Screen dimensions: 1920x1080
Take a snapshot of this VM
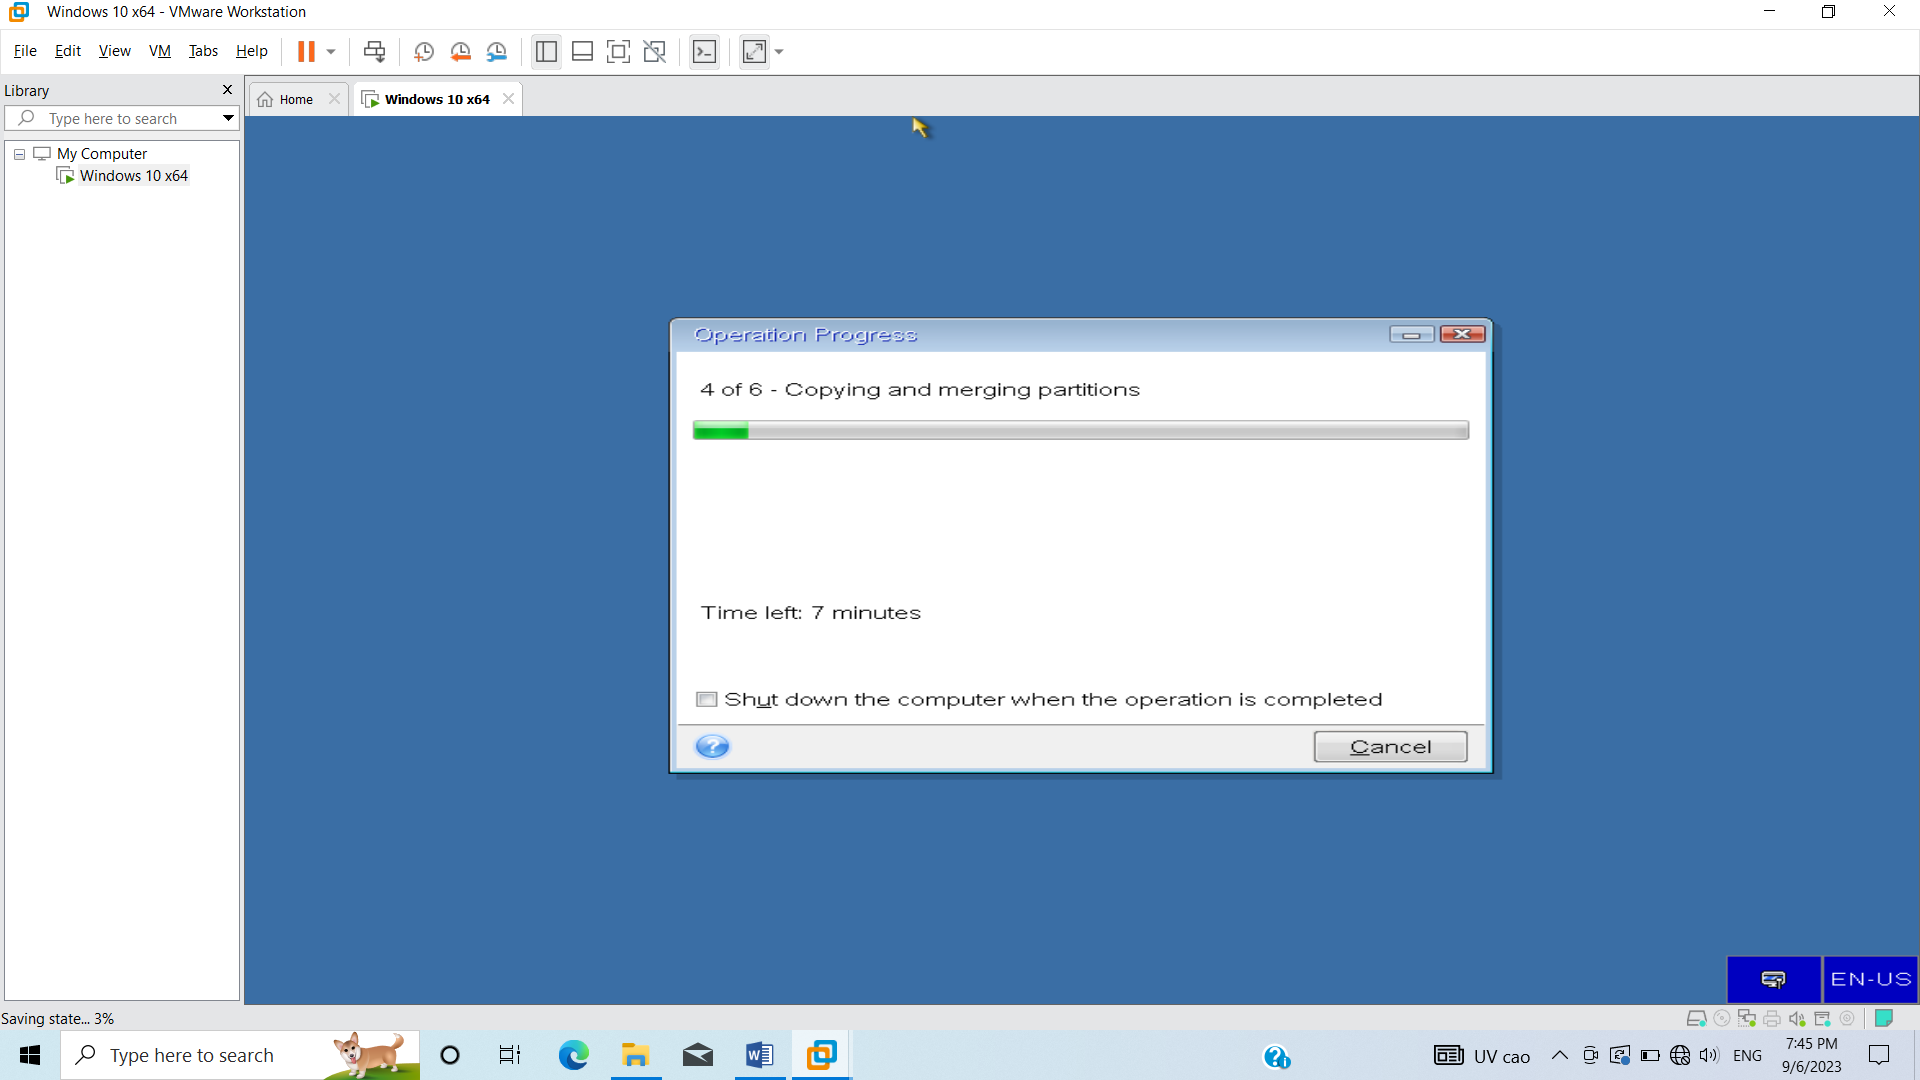click(423, 51)
